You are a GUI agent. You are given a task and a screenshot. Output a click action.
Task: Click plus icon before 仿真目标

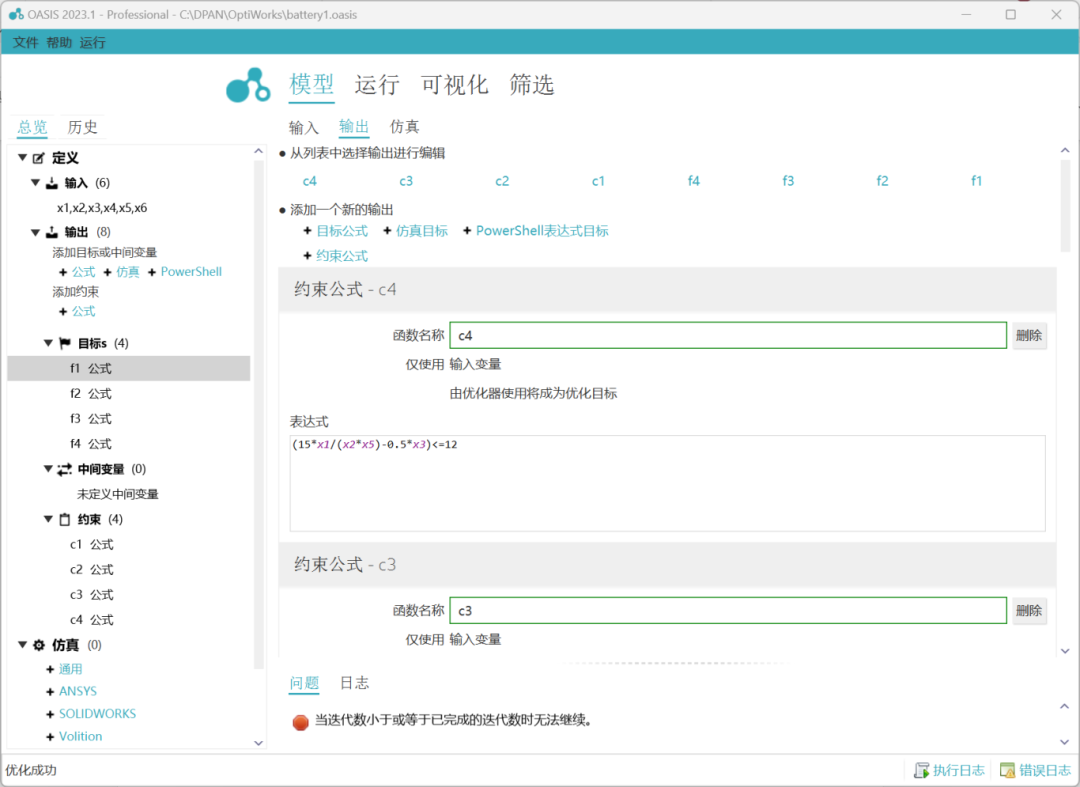387,231
